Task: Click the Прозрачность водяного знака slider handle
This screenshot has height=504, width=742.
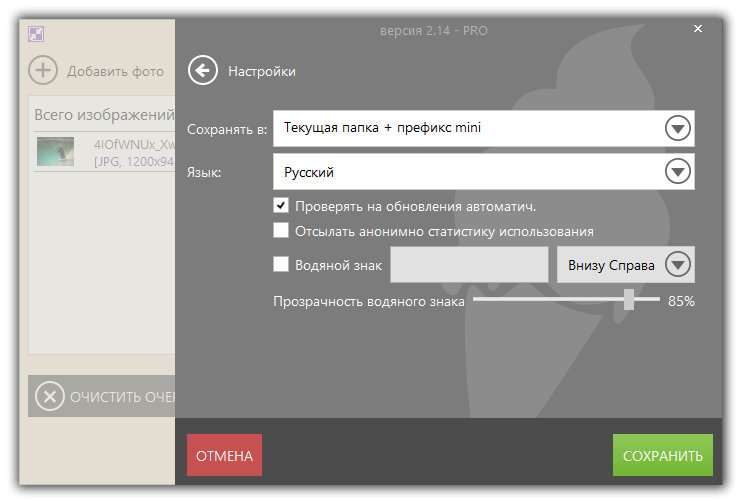Action: pos(629,300)
